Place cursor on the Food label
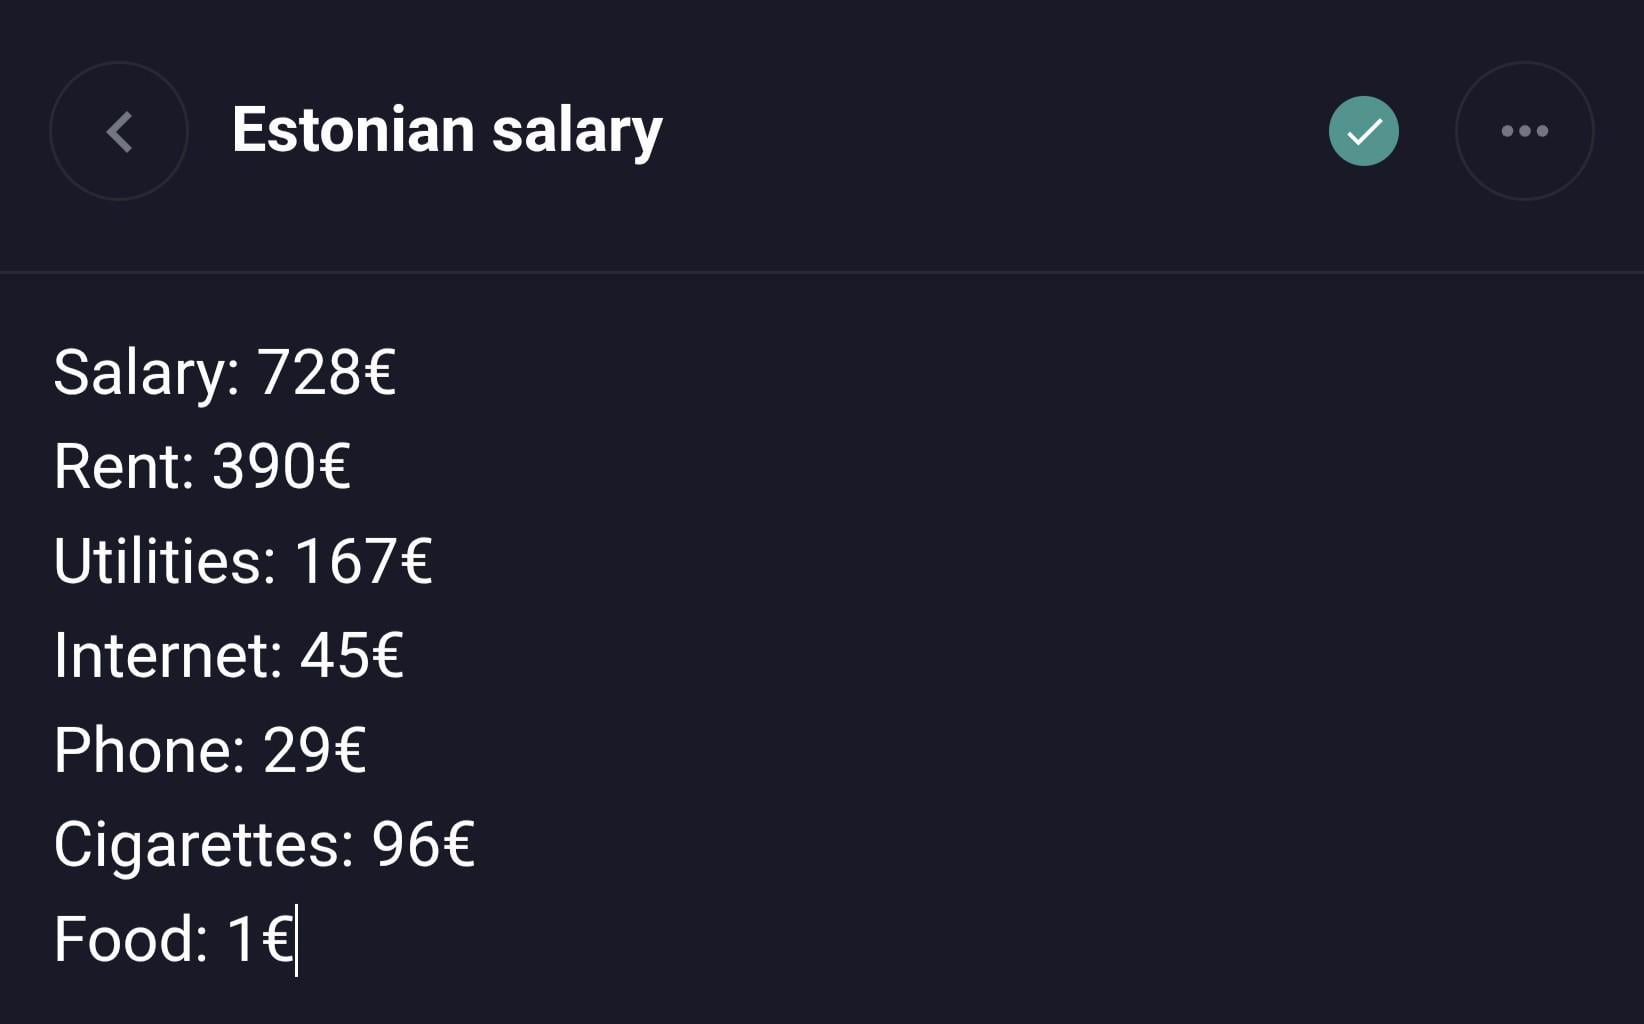The image size is (1644, 1024). pos(130,939)
